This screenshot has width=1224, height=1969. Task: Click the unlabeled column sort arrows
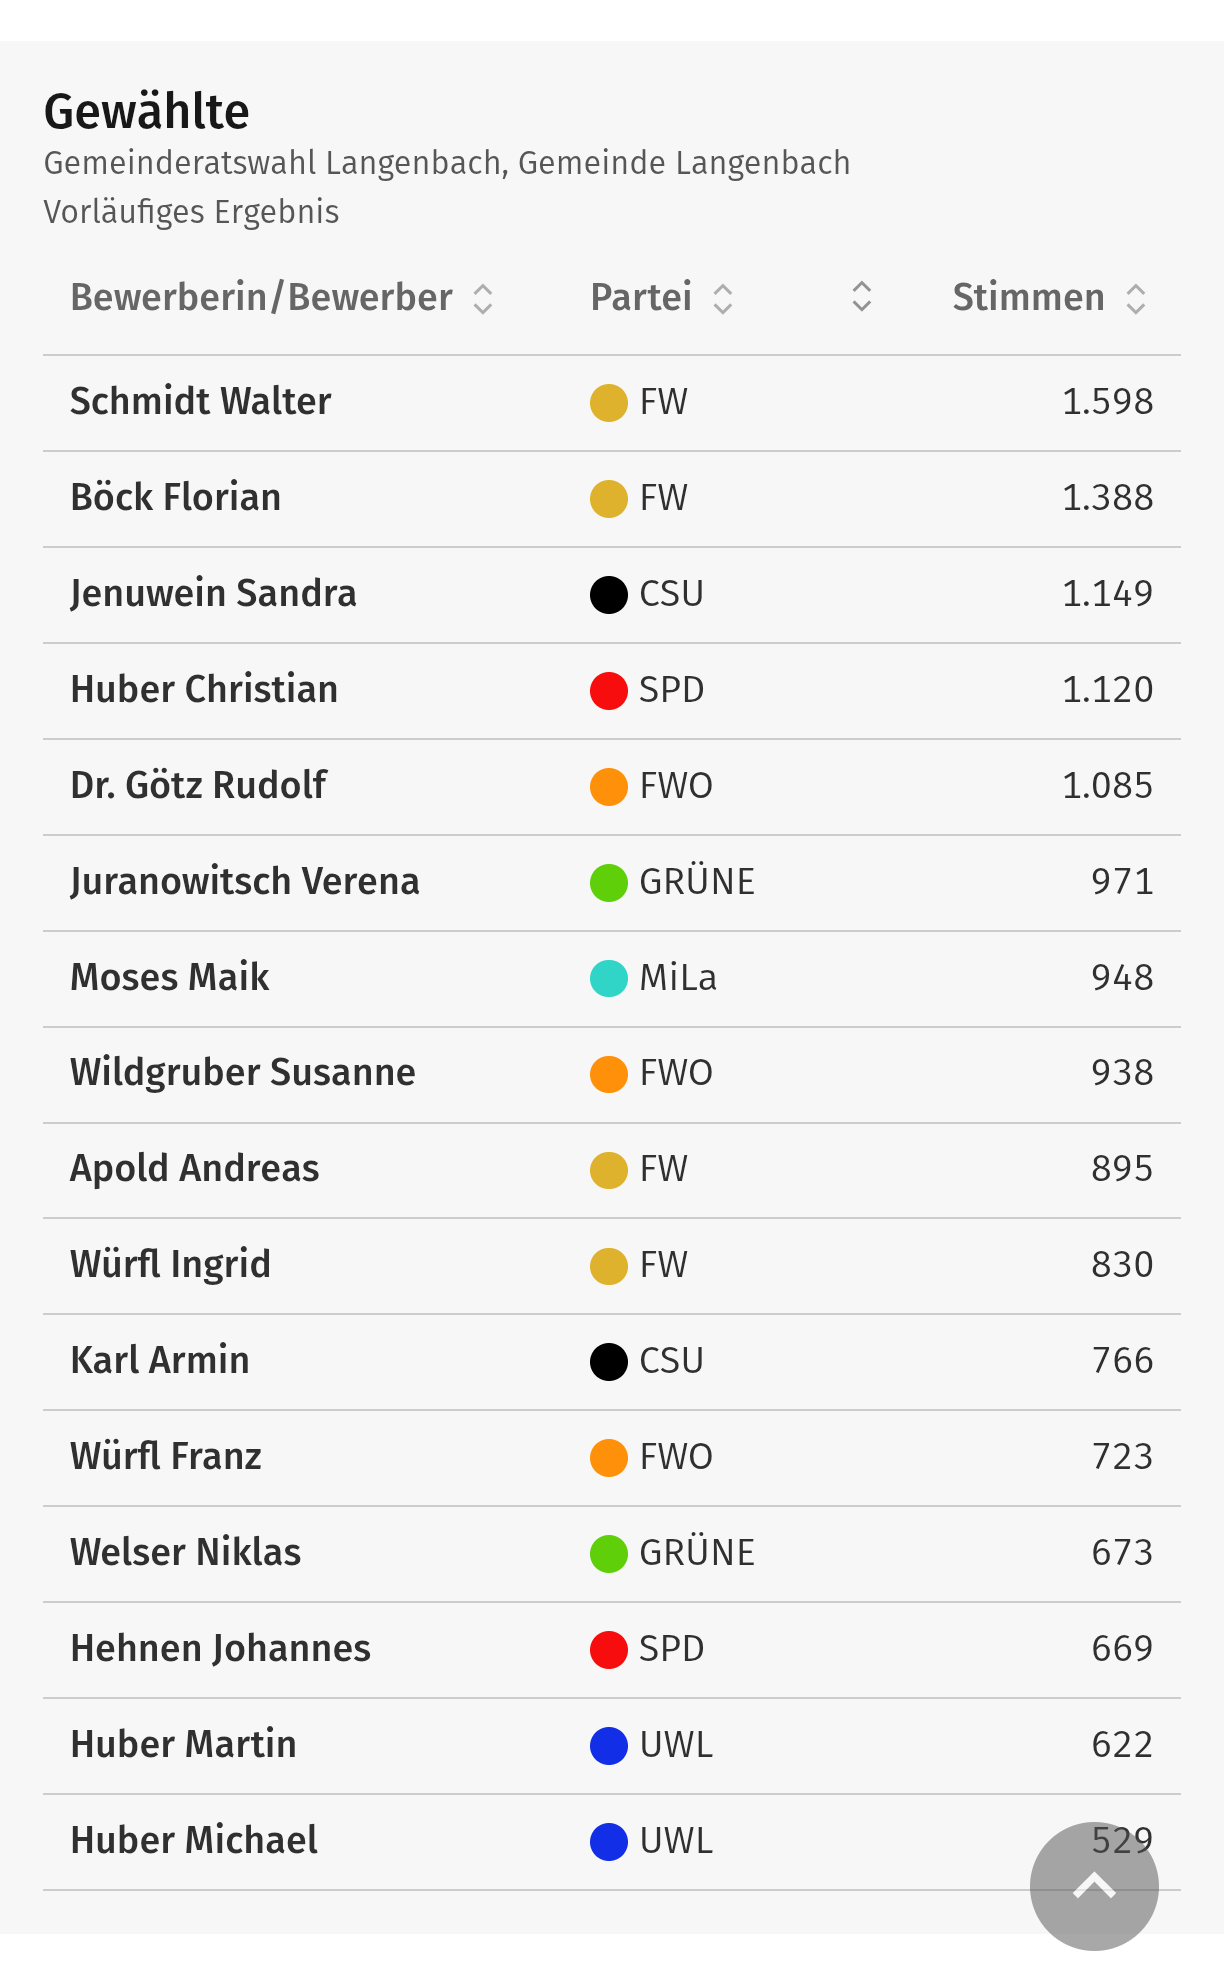pyautogui.click(x=861, y=296)
